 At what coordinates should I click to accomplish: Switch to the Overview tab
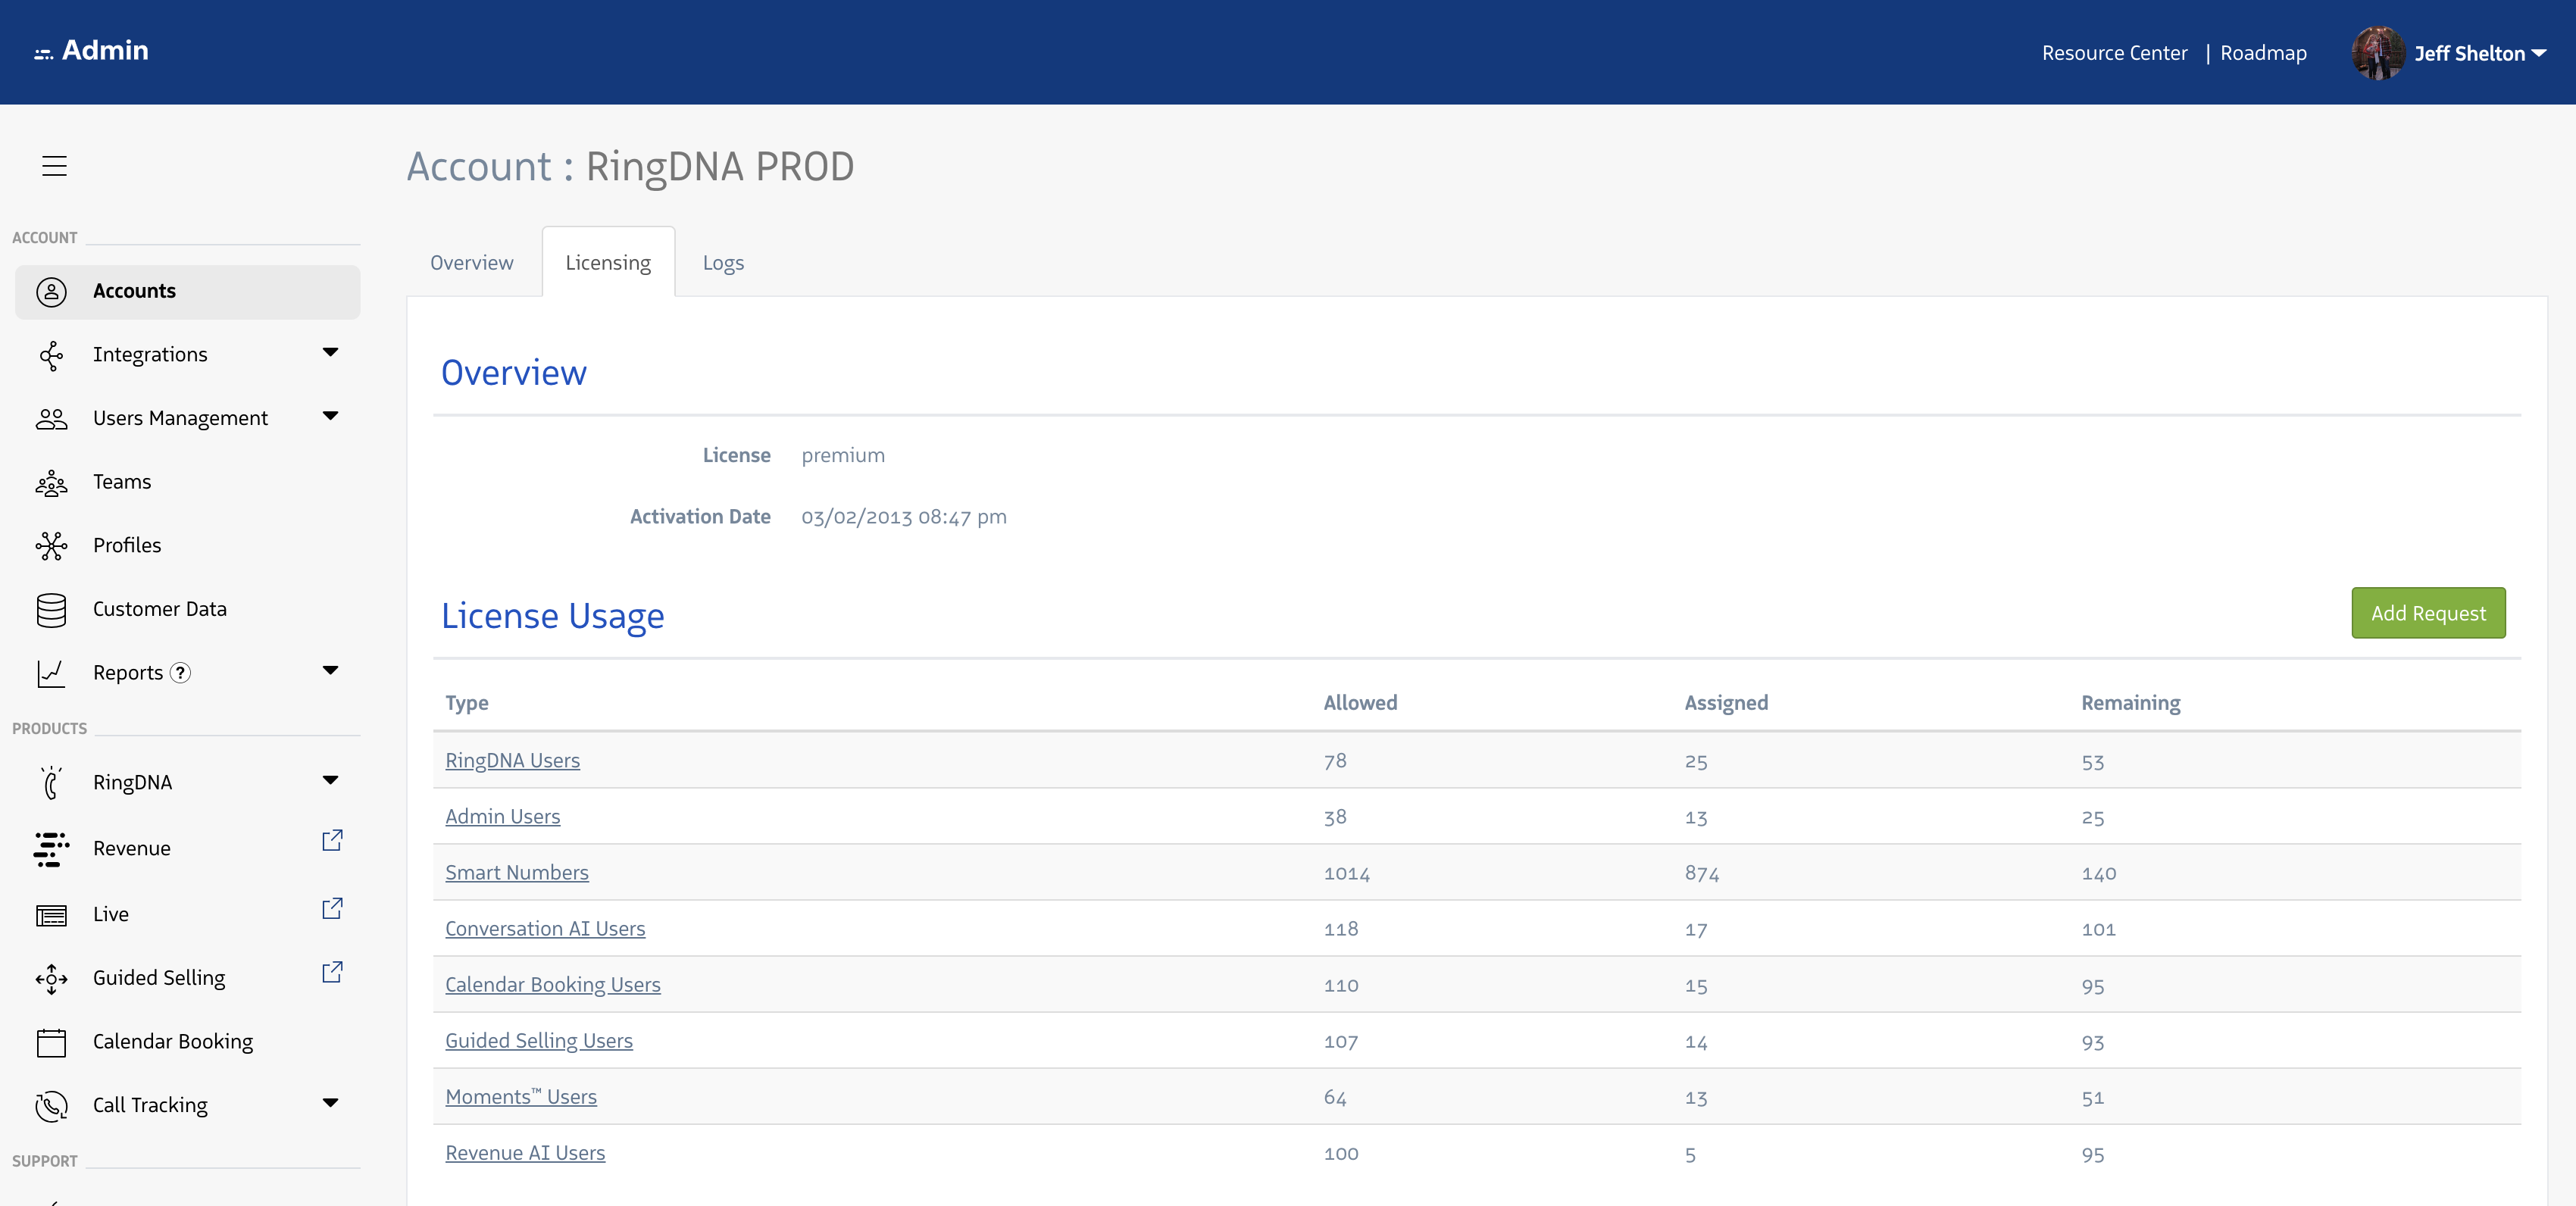pyautogui.click(x=471, y=263)
